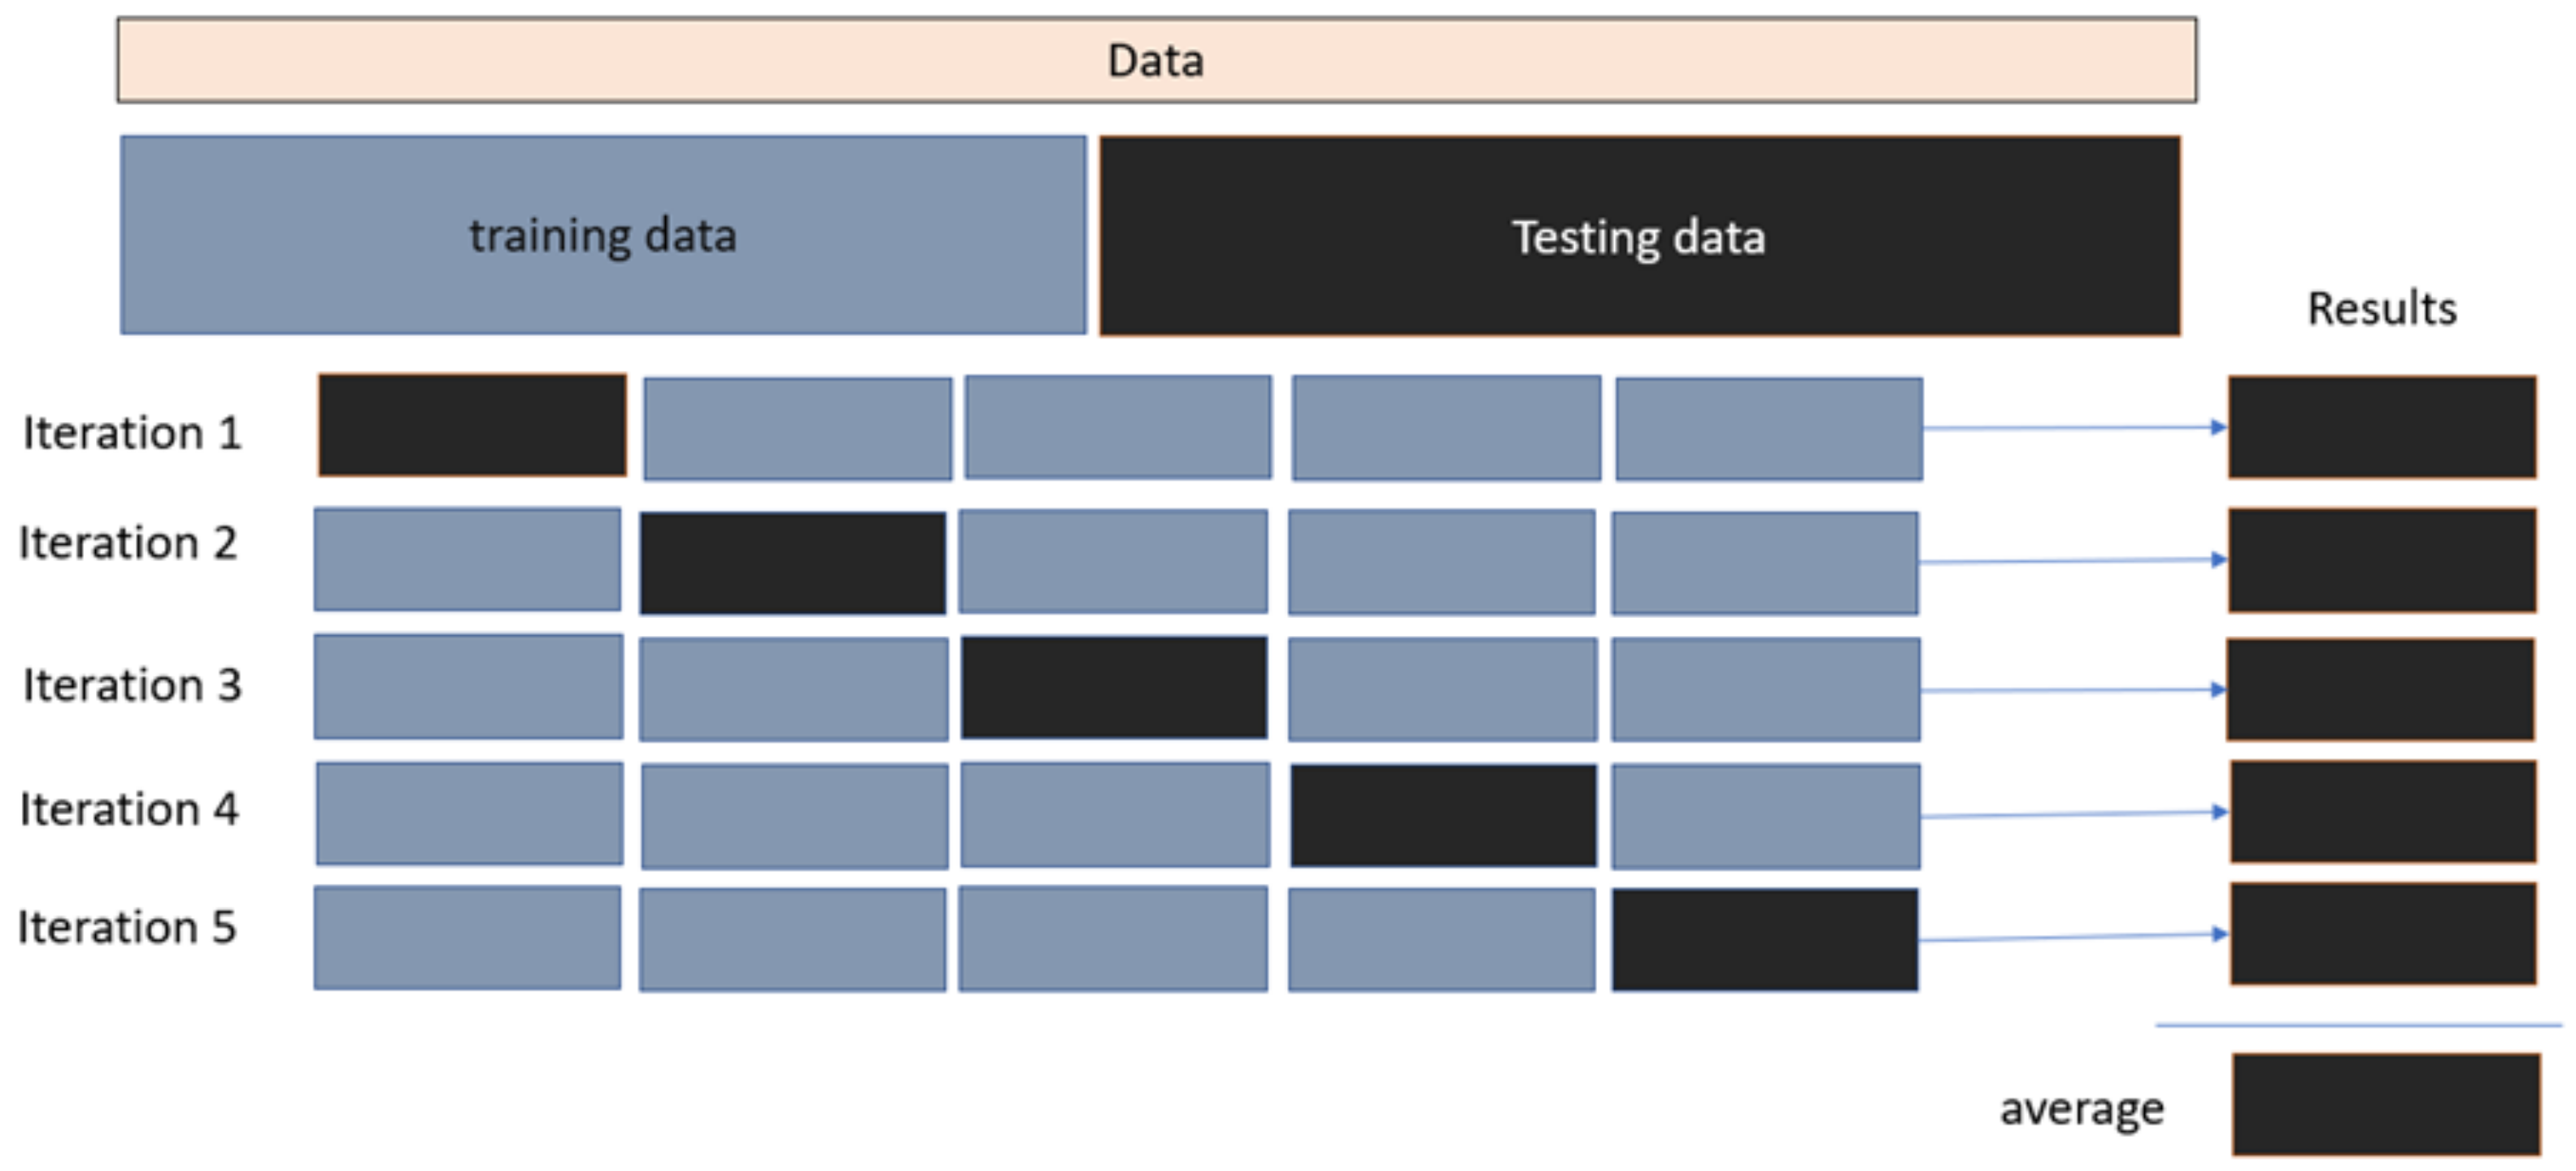The height and width of the screenshot is (1171, 2576).
Task: Click the Iteration 4 label
Action: [129, 809]
